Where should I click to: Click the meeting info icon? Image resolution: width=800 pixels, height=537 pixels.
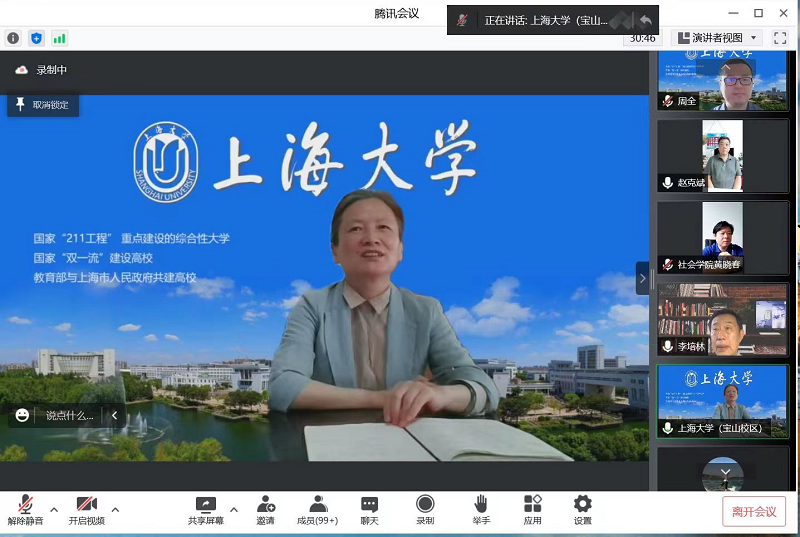(x=13, y=38)
